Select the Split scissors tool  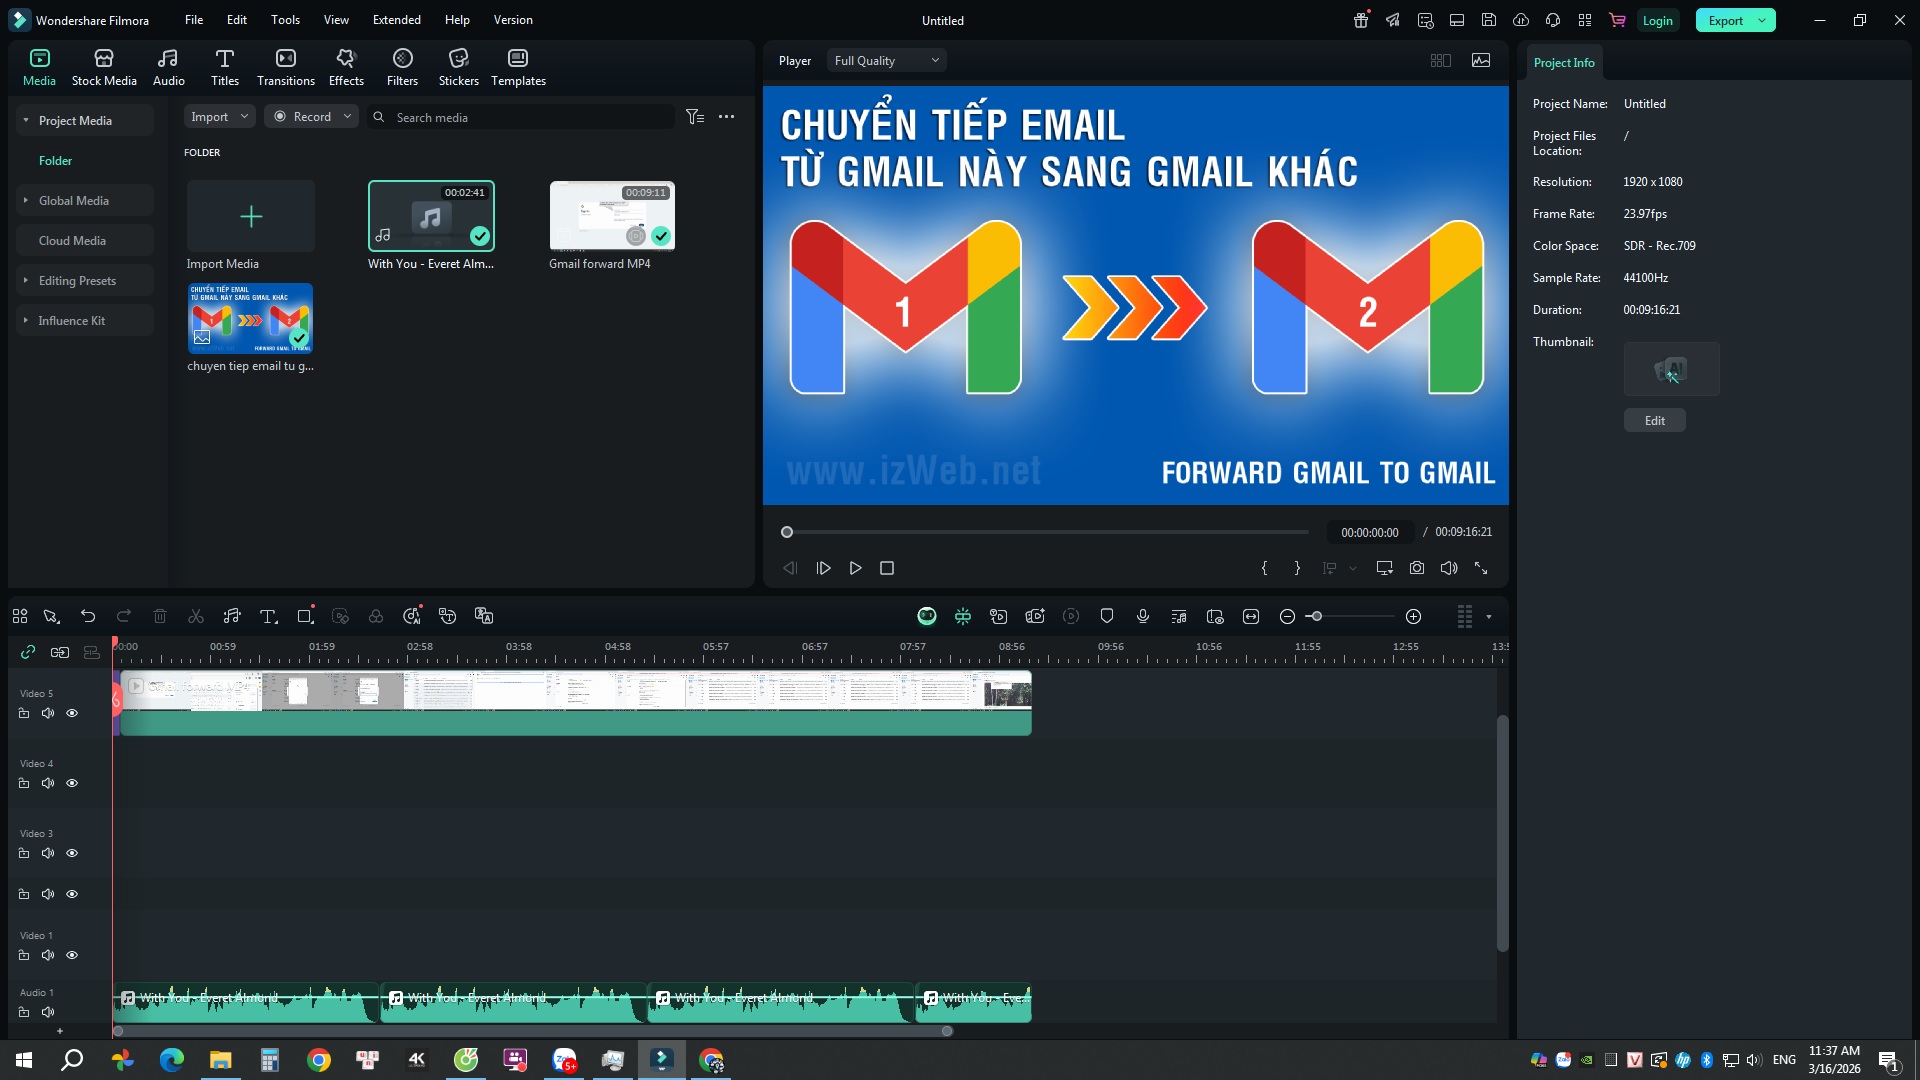196,616
